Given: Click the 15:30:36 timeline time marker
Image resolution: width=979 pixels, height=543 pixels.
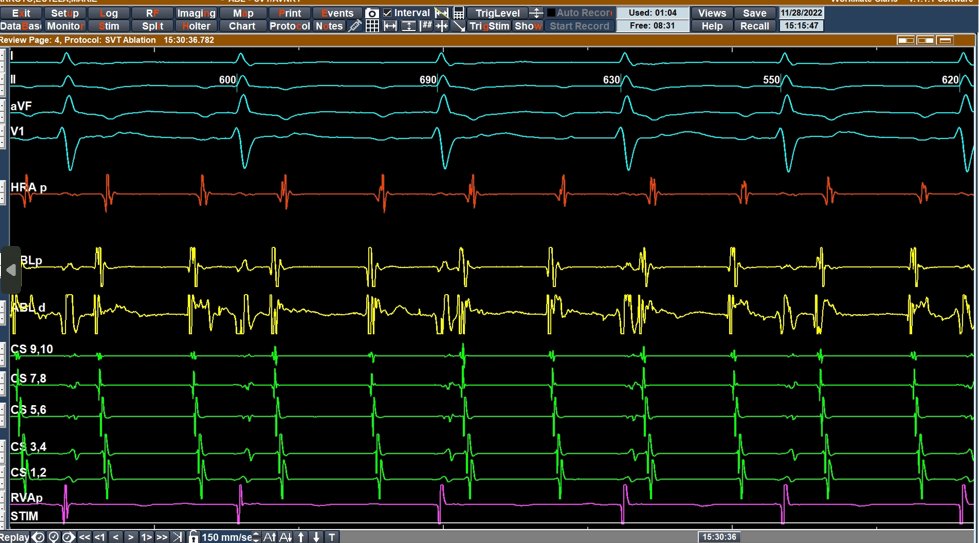Looking at the screenshot, I should (719, 537).
